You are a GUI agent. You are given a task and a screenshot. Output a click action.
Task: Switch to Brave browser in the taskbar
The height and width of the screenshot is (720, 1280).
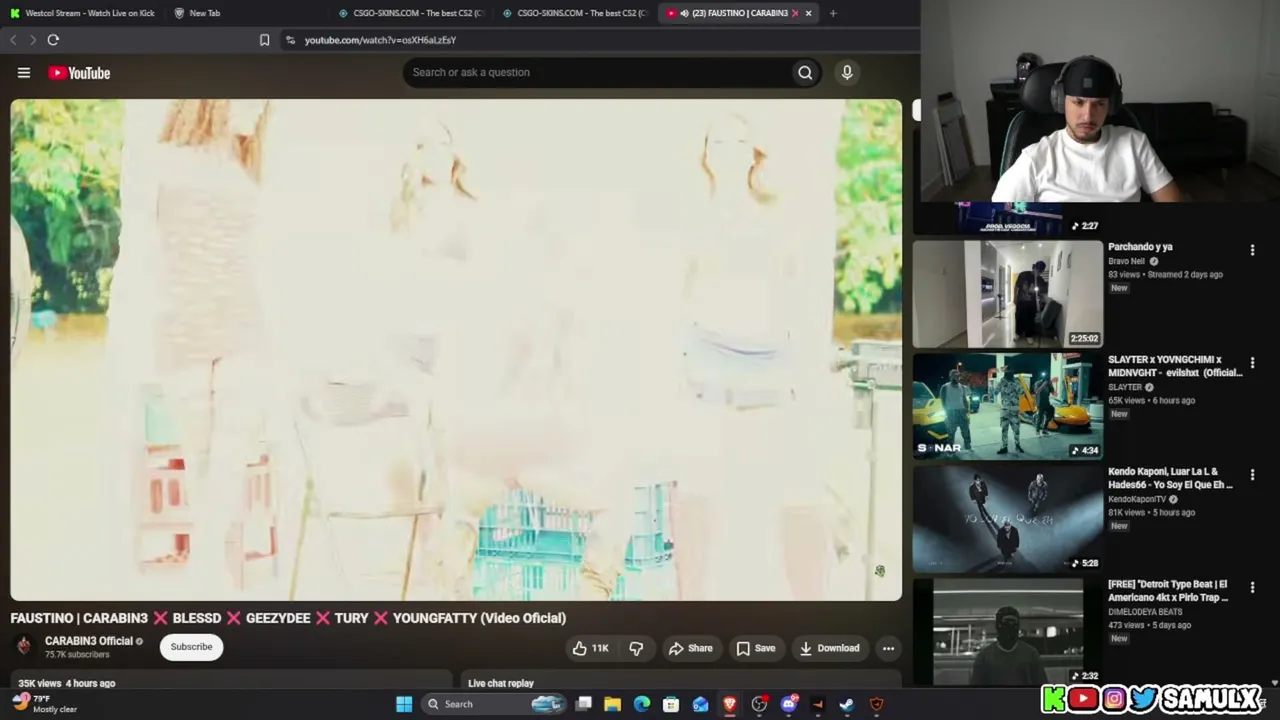[x=730, y=704]
